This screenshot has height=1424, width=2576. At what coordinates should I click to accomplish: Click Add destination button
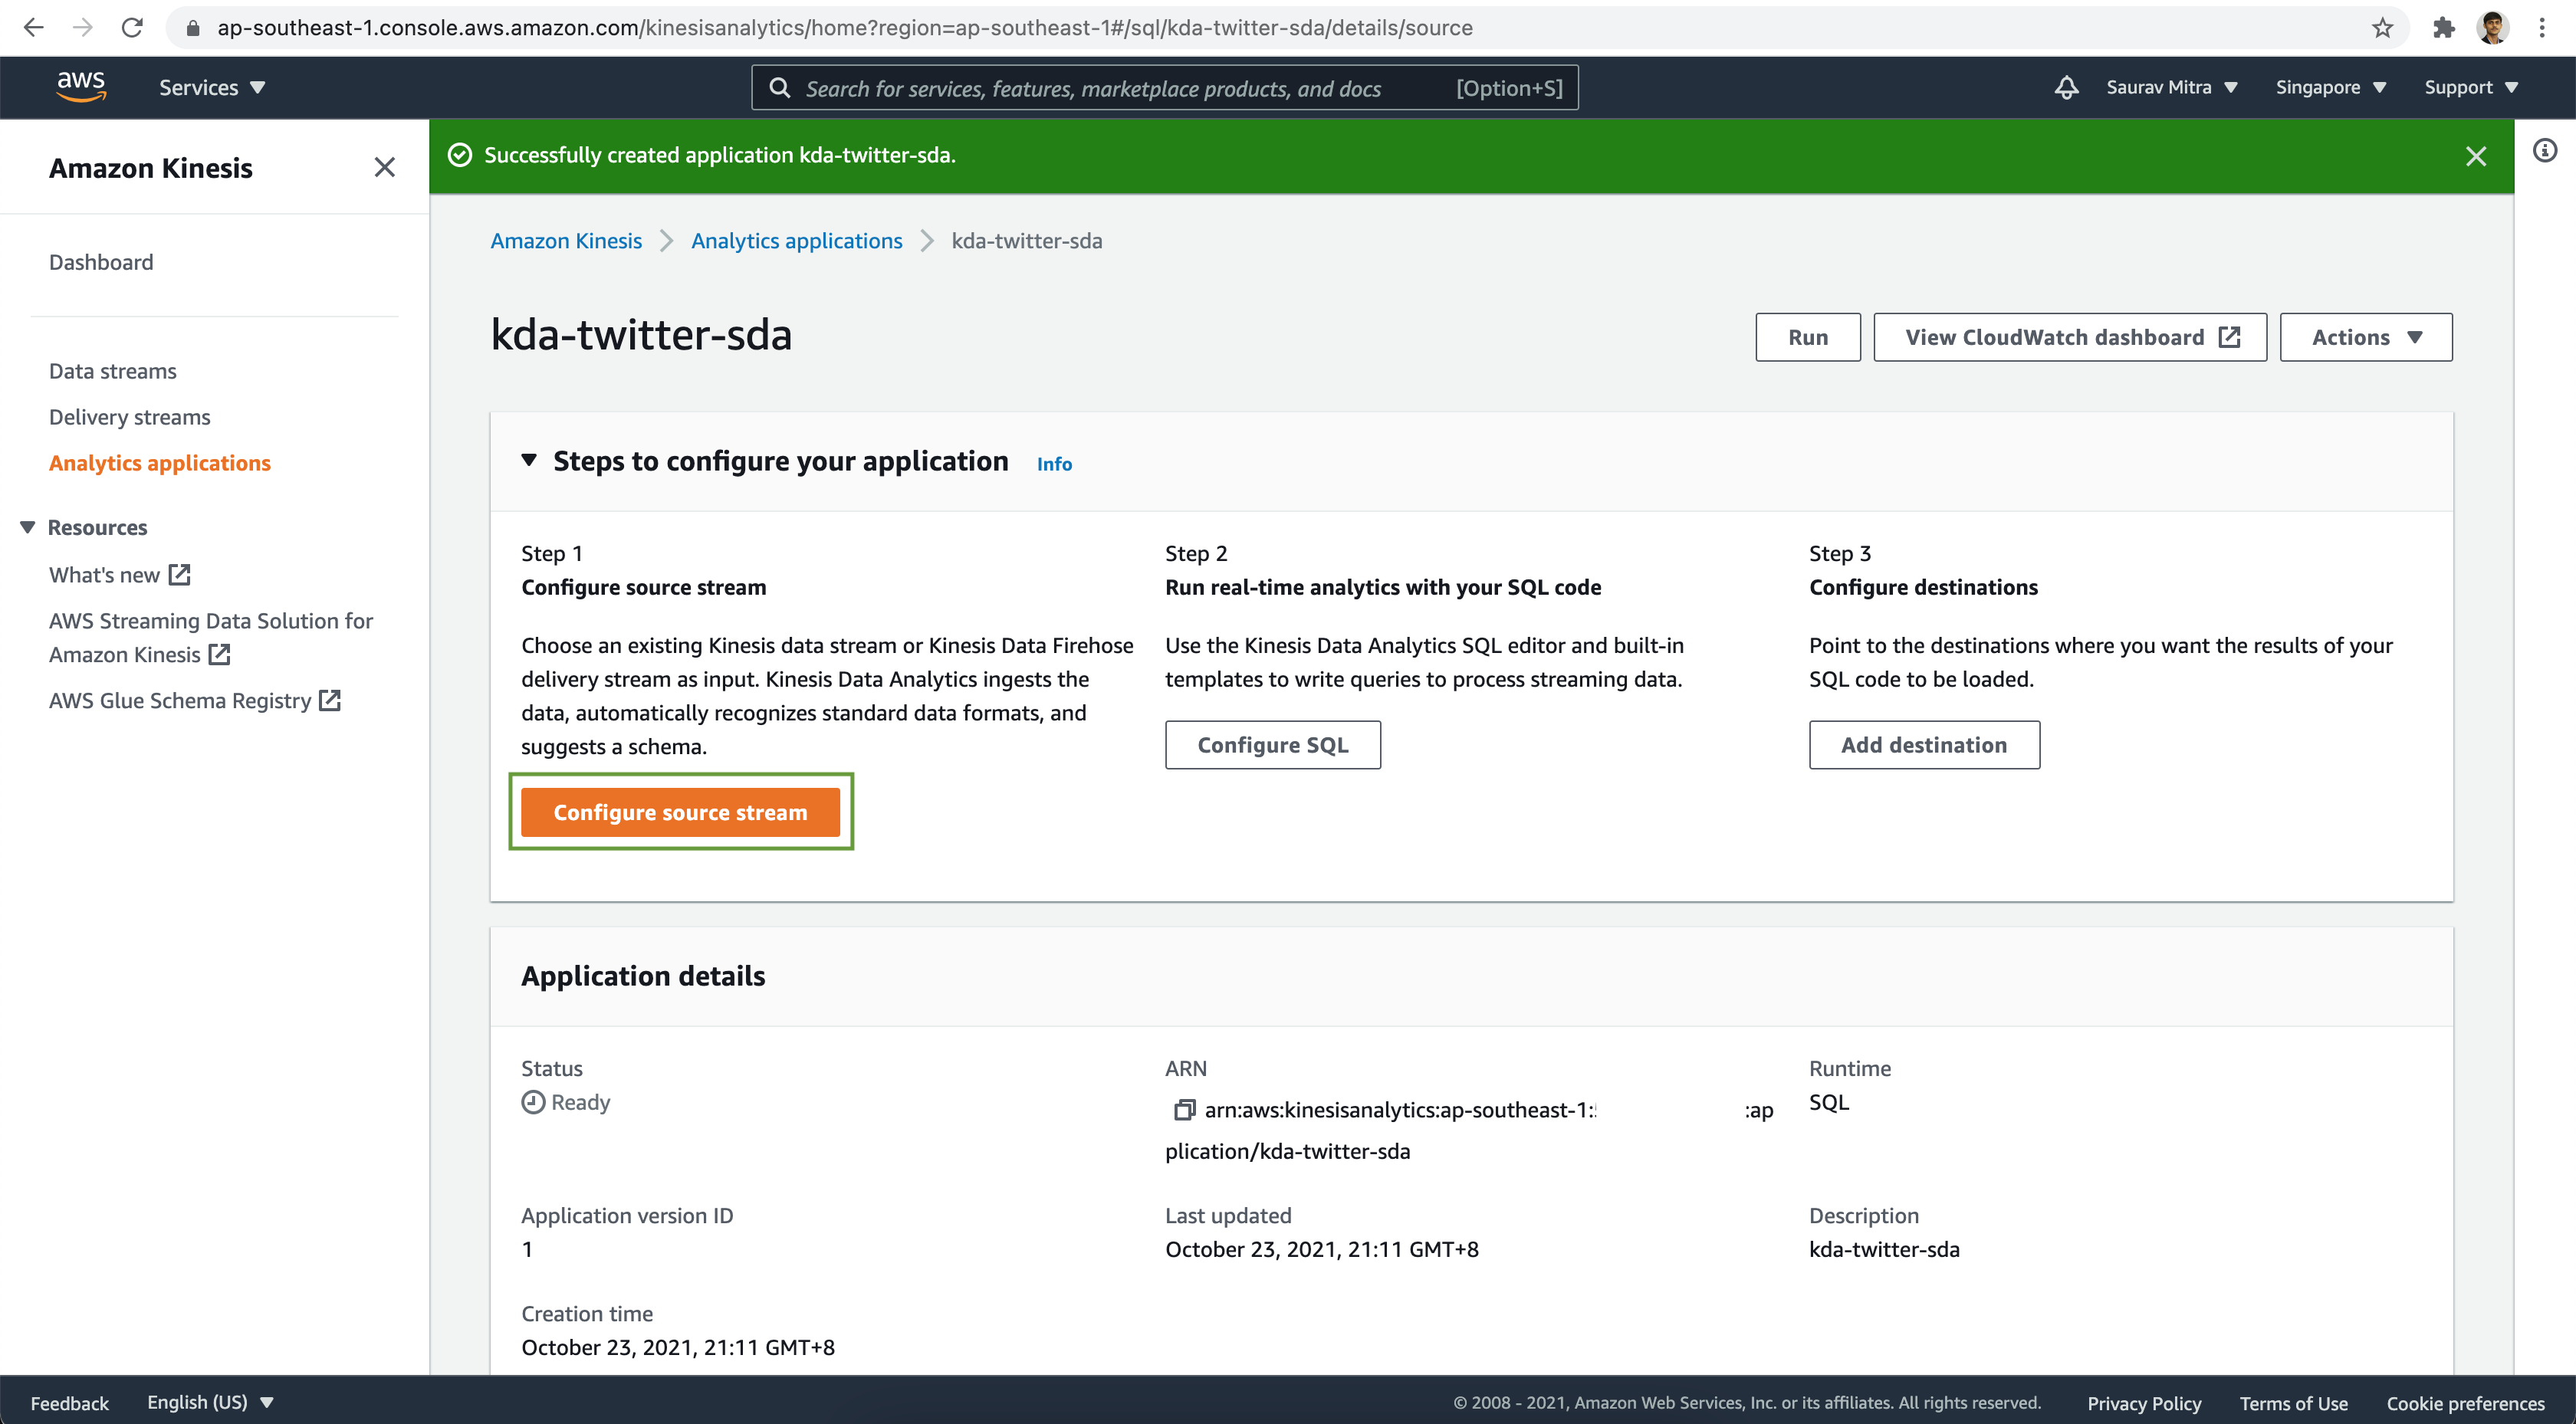coord(1924,743)
